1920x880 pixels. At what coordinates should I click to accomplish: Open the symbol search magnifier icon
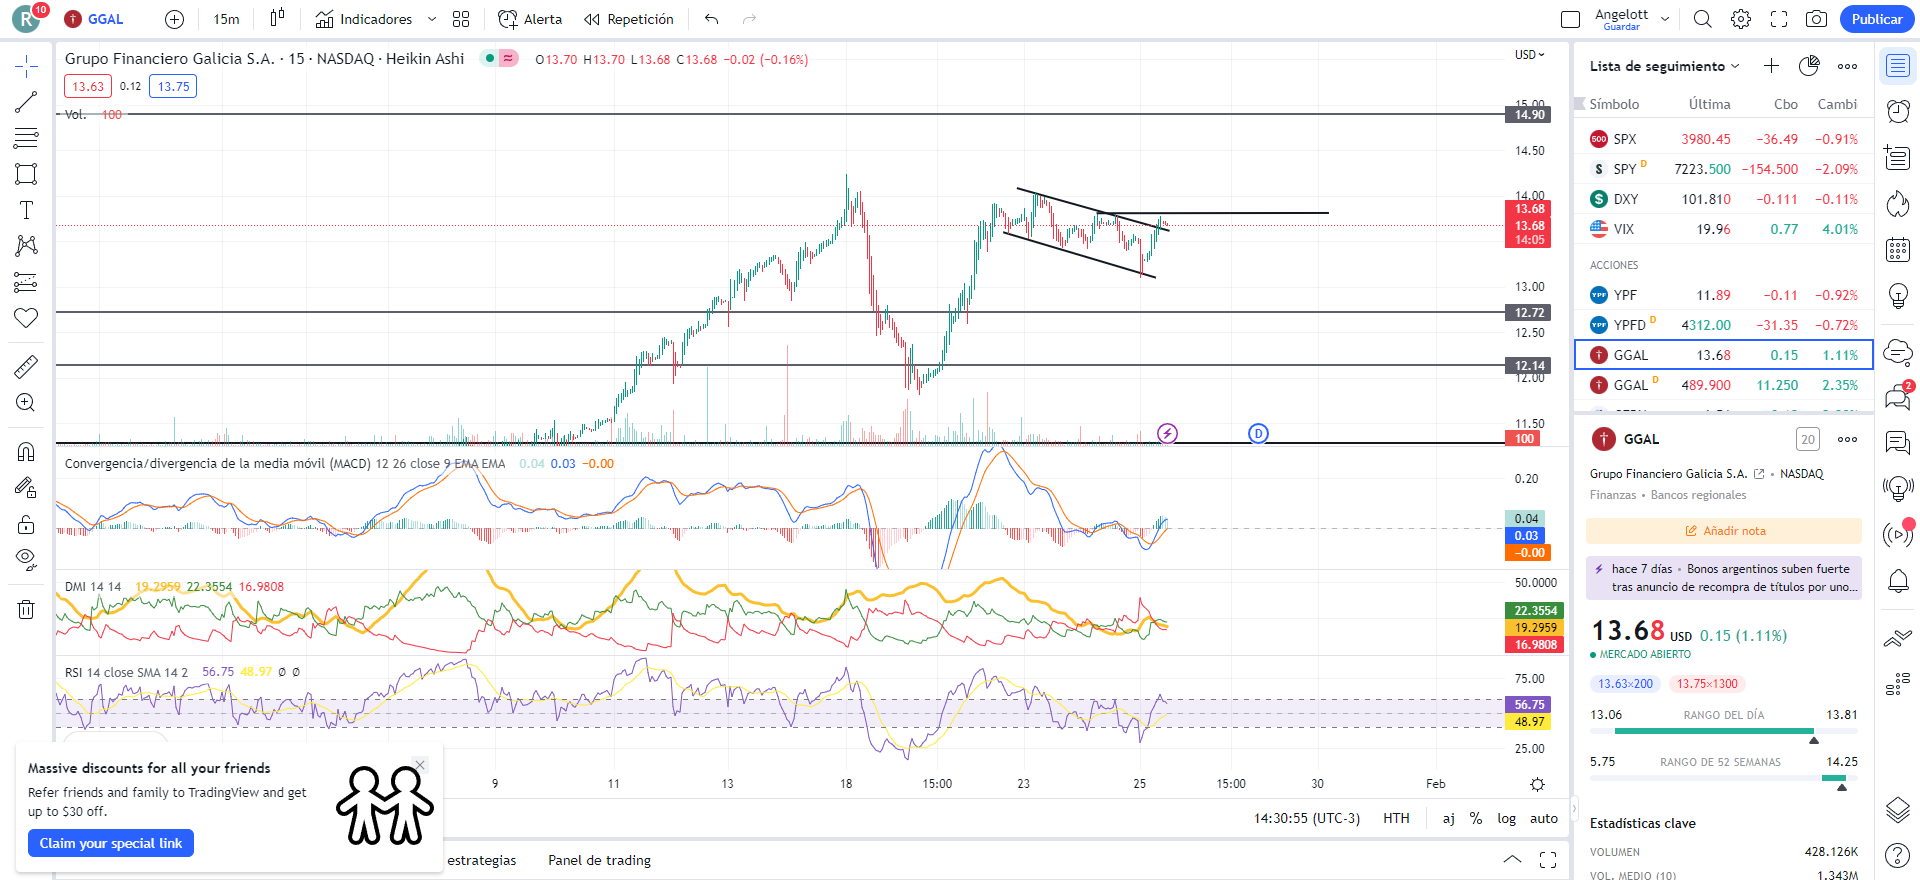pyautogui.click(x=1702, y=19)
